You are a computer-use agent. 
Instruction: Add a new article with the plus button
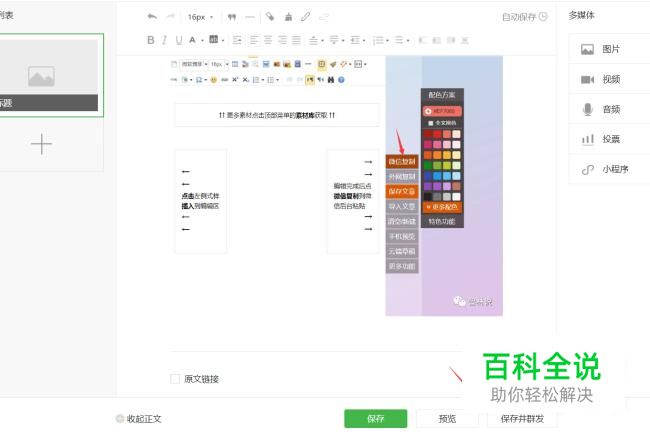[x=41, y=144]
